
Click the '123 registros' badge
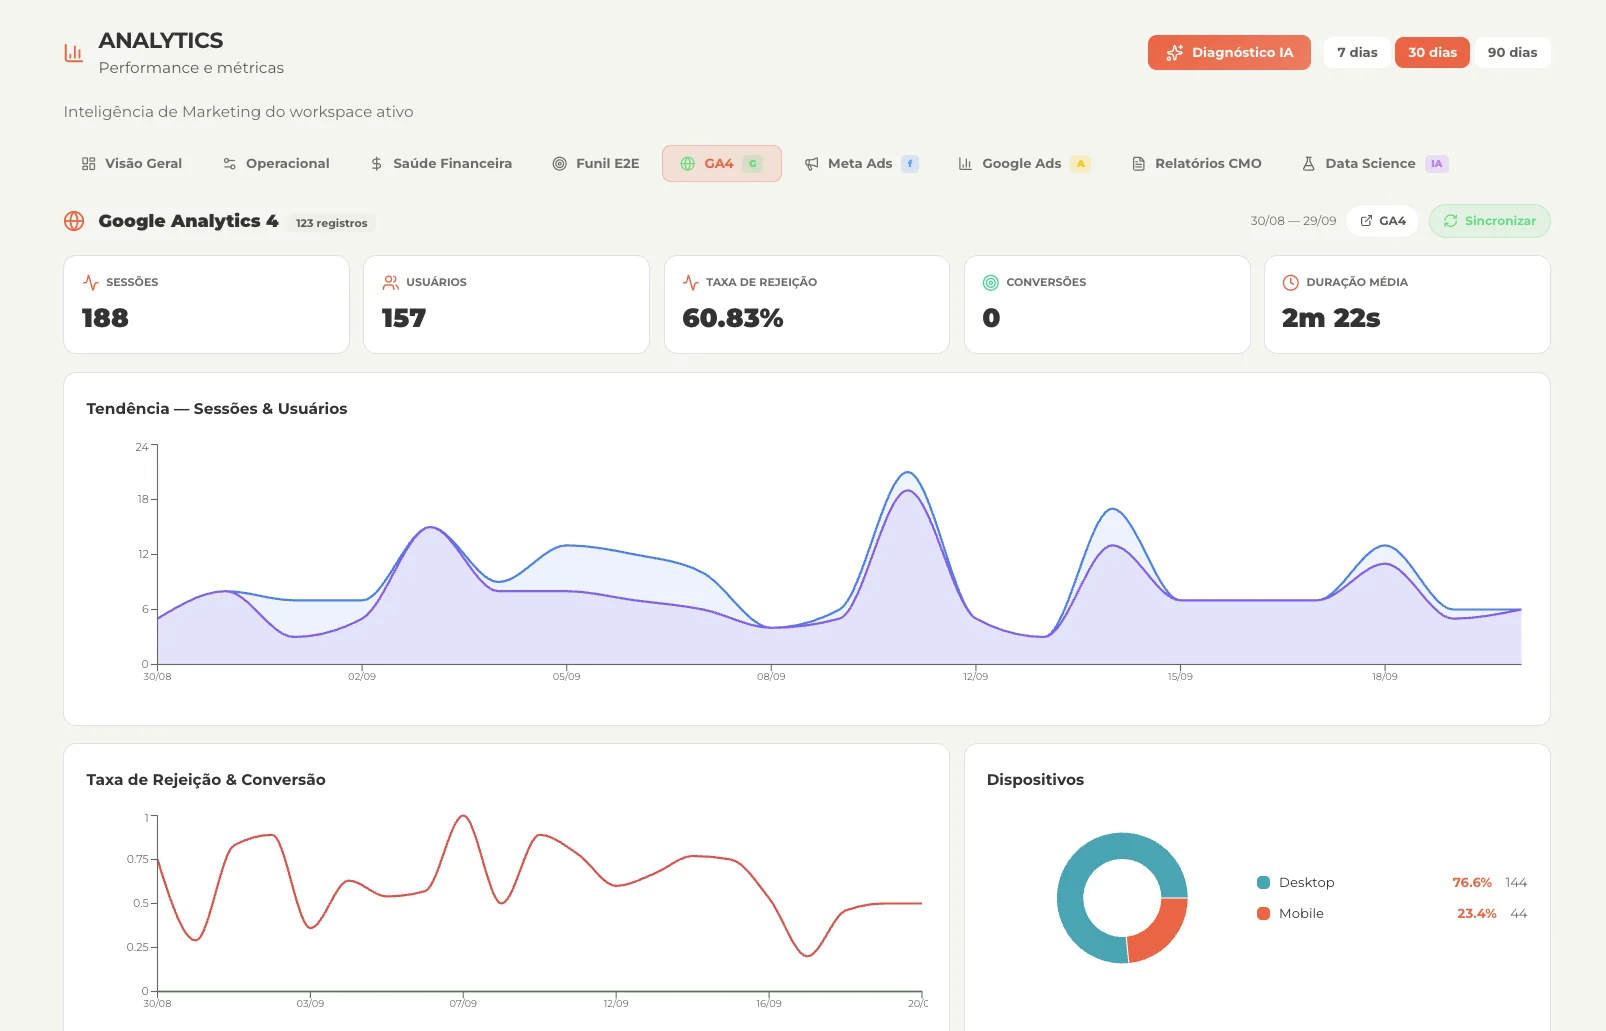[331, 223]
